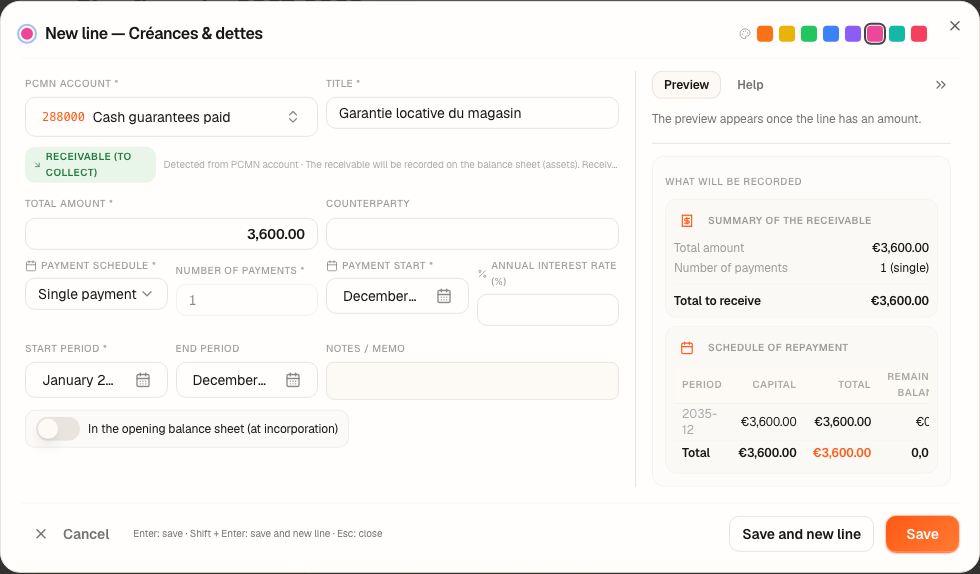Click the Number of payments field
Screen dimensions: 980x574
pyautogui.click(x=247, y=300)
